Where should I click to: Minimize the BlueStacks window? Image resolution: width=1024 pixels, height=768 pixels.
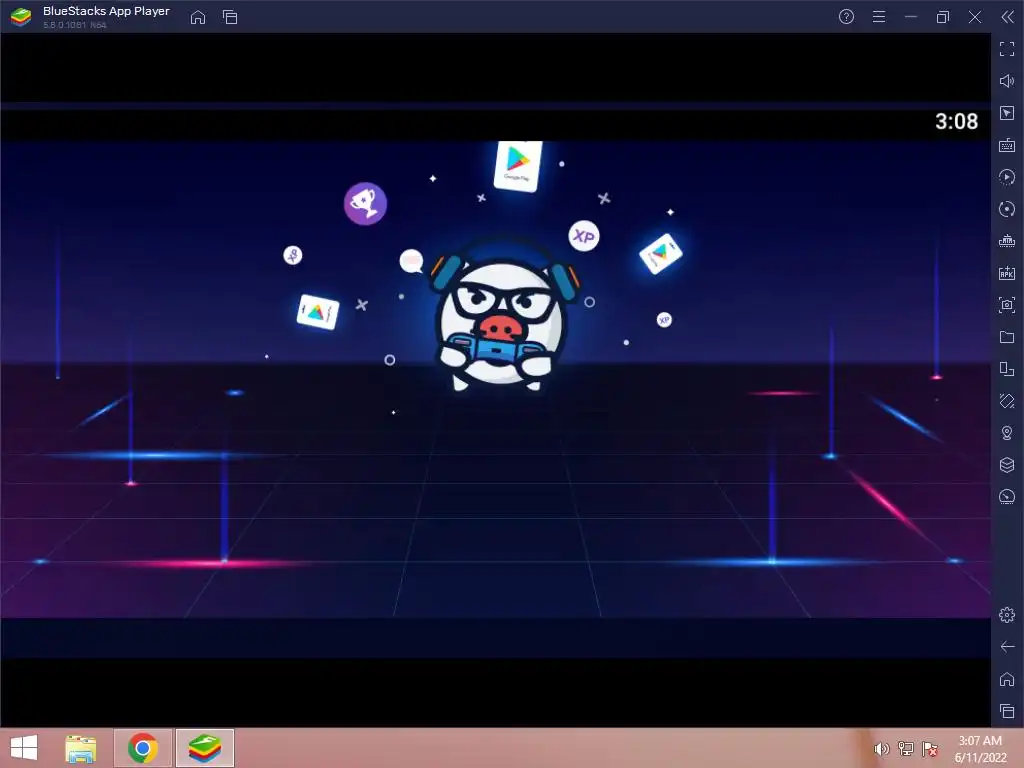[911, 17]
